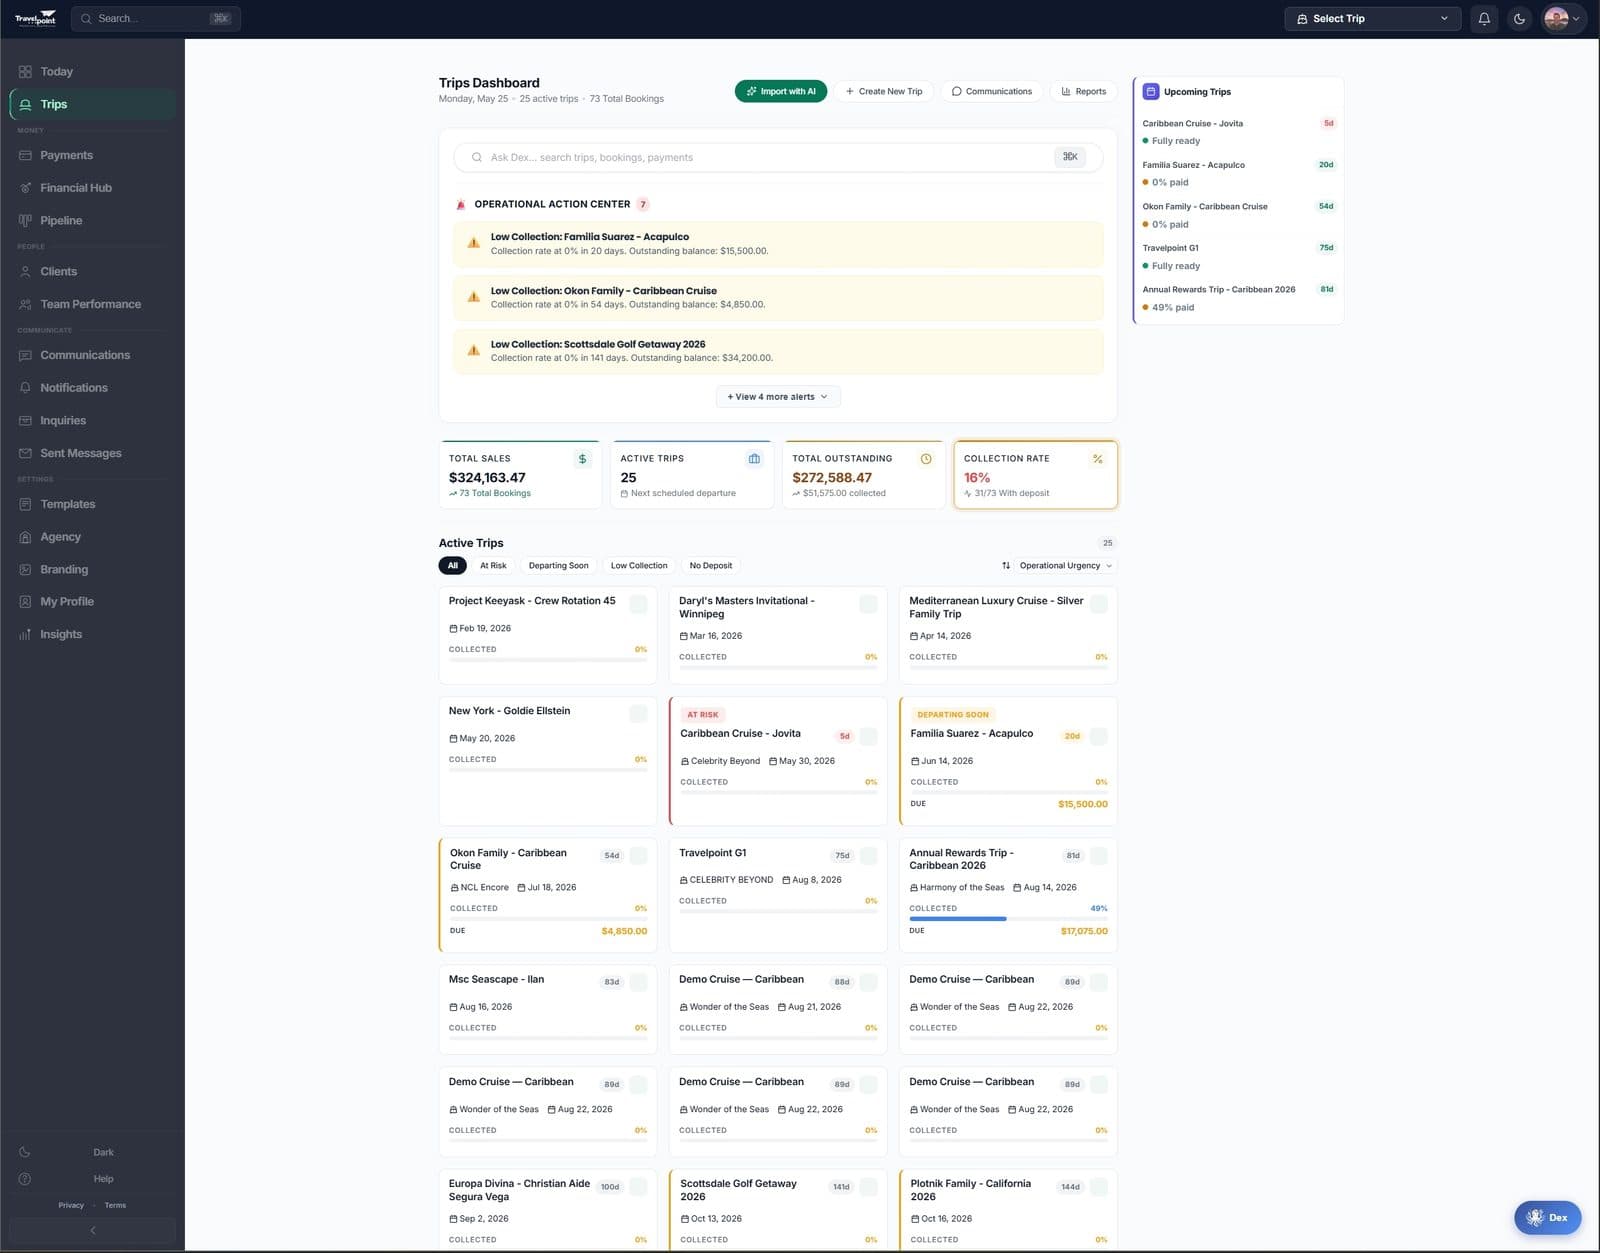The height and width of the screenshot is (1253, 1600).
Task: Open Communications button in dashboard header
Action: click(991, 91)
